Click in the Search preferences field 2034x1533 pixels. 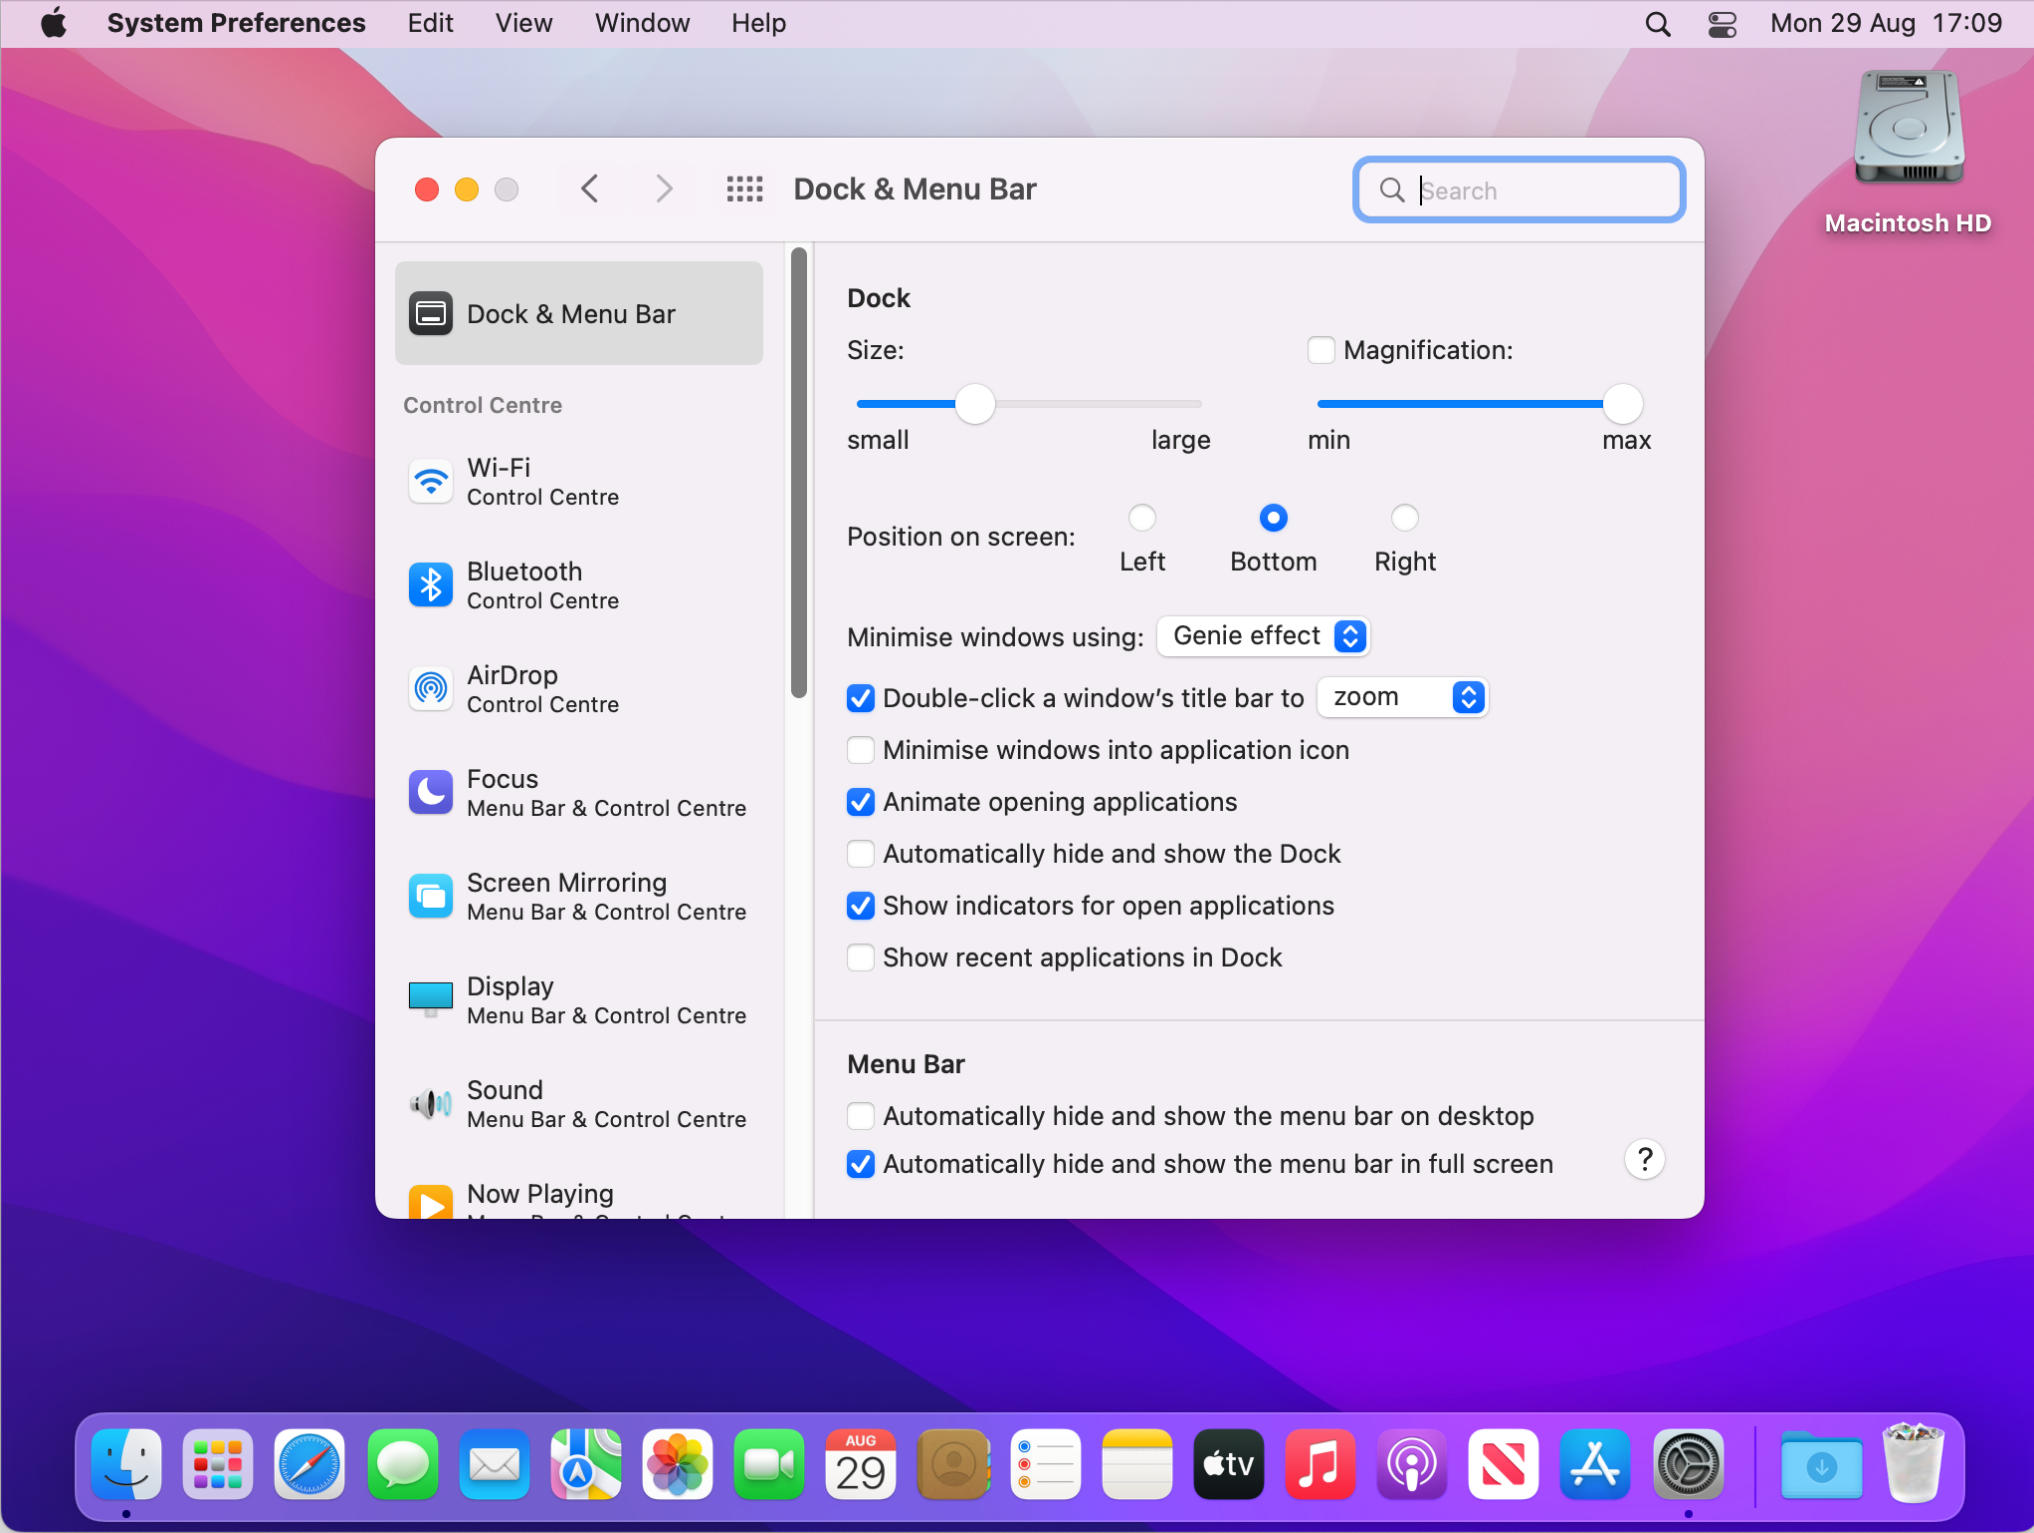1519,190
